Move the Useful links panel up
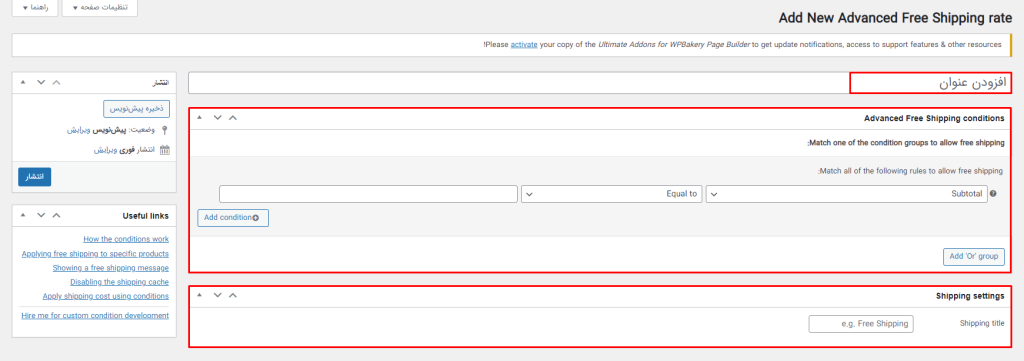 click(x=56, y=215)
